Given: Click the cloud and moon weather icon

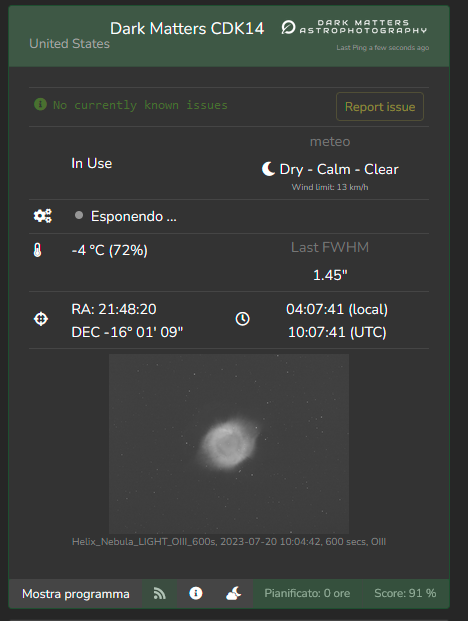Looking at the screenshot, I should pos(234,593).
